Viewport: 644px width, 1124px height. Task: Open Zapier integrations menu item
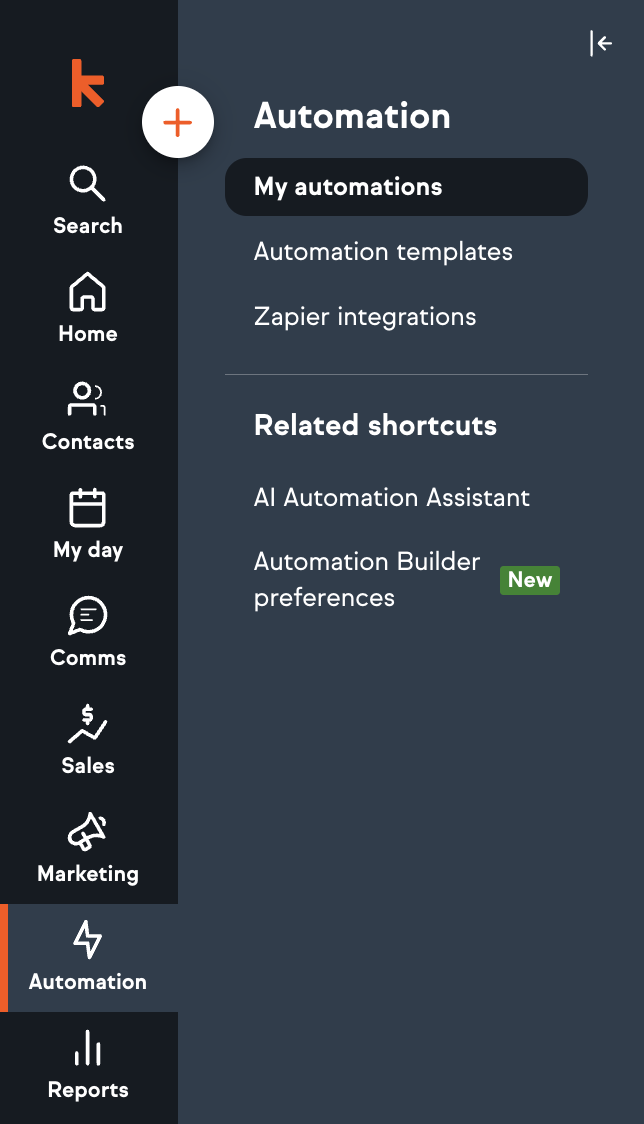click(x=365, y=317)
